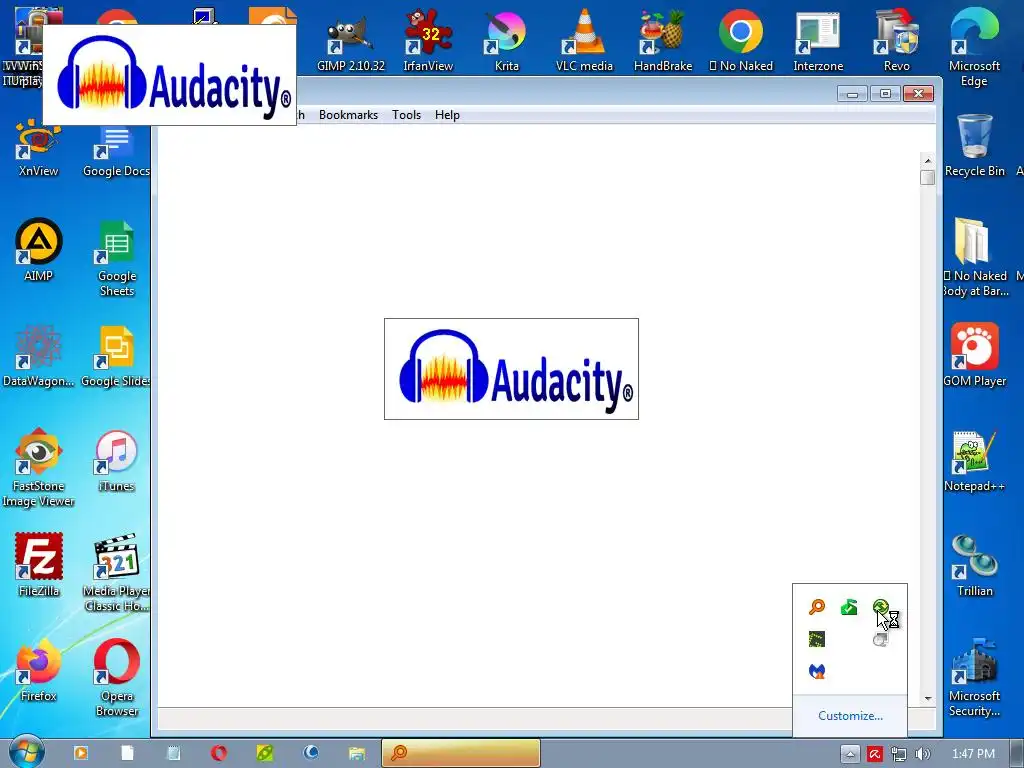Open the Interzone desktop shortcut
This screenshot has height=768, width=1024.
[x=818, y=40]
